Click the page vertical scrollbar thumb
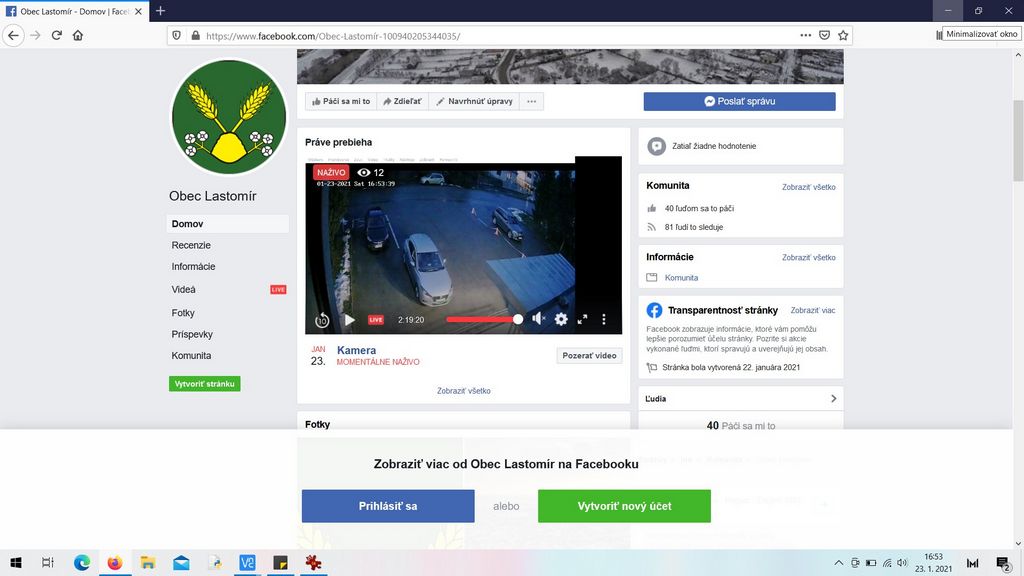Image resolution: width=1024 pixels, height=576 pixels. (x=1018, y=141)
